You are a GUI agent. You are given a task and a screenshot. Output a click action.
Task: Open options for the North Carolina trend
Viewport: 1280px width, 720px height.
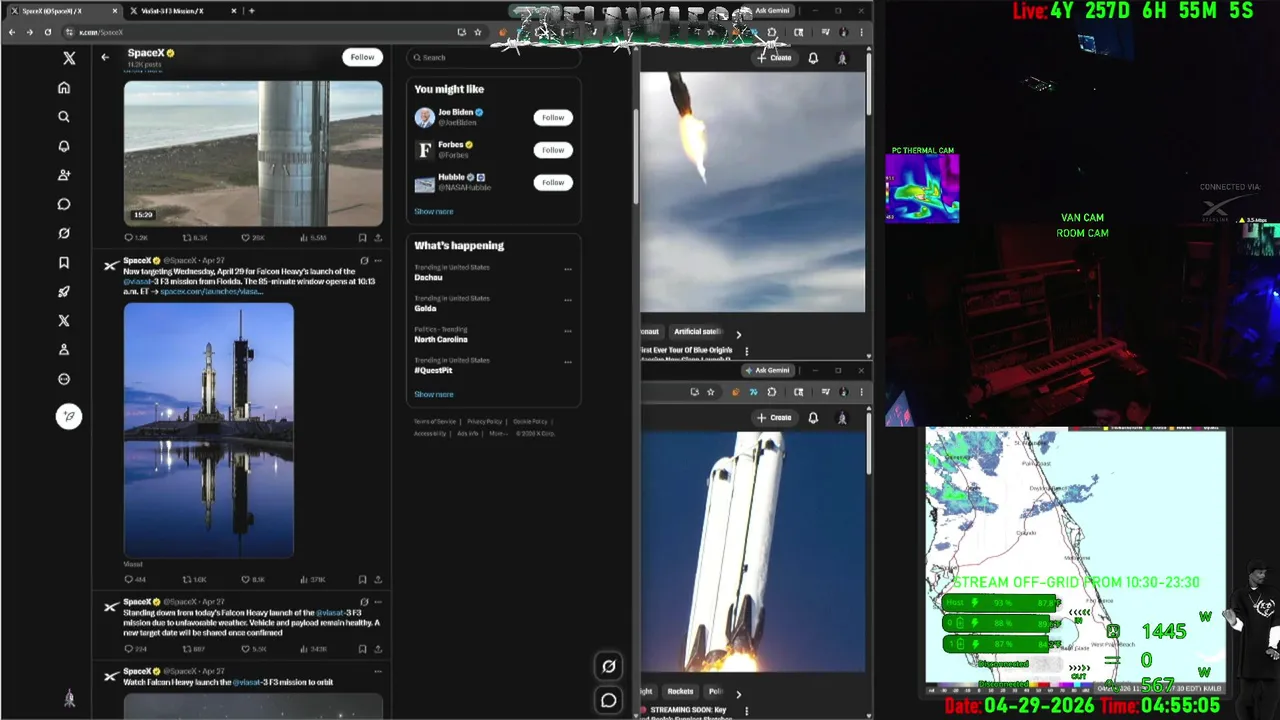point(568,330)
